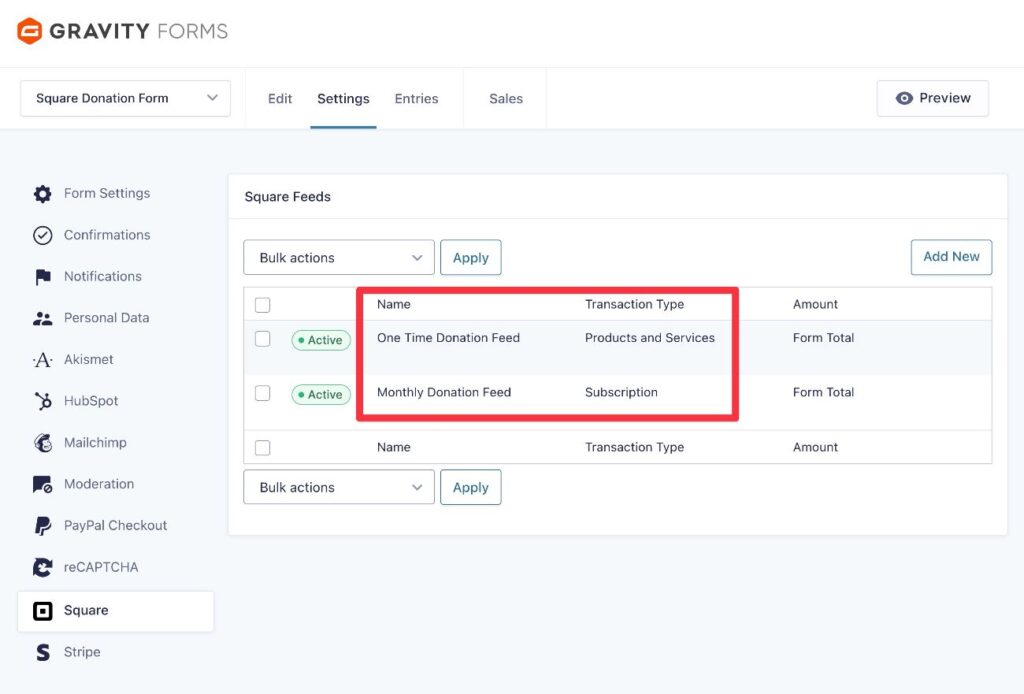
Task: Click the Form Settings gear icon
Action: pos(42,194)
